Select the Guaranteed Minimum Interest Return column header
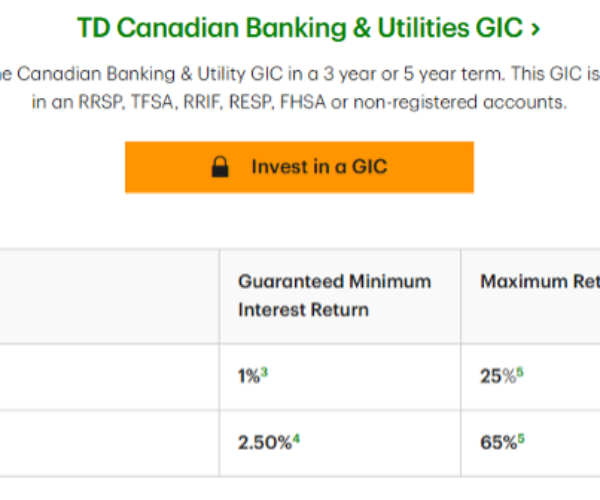This screenshot has height=500, width=600. click(x=334, y=295)
